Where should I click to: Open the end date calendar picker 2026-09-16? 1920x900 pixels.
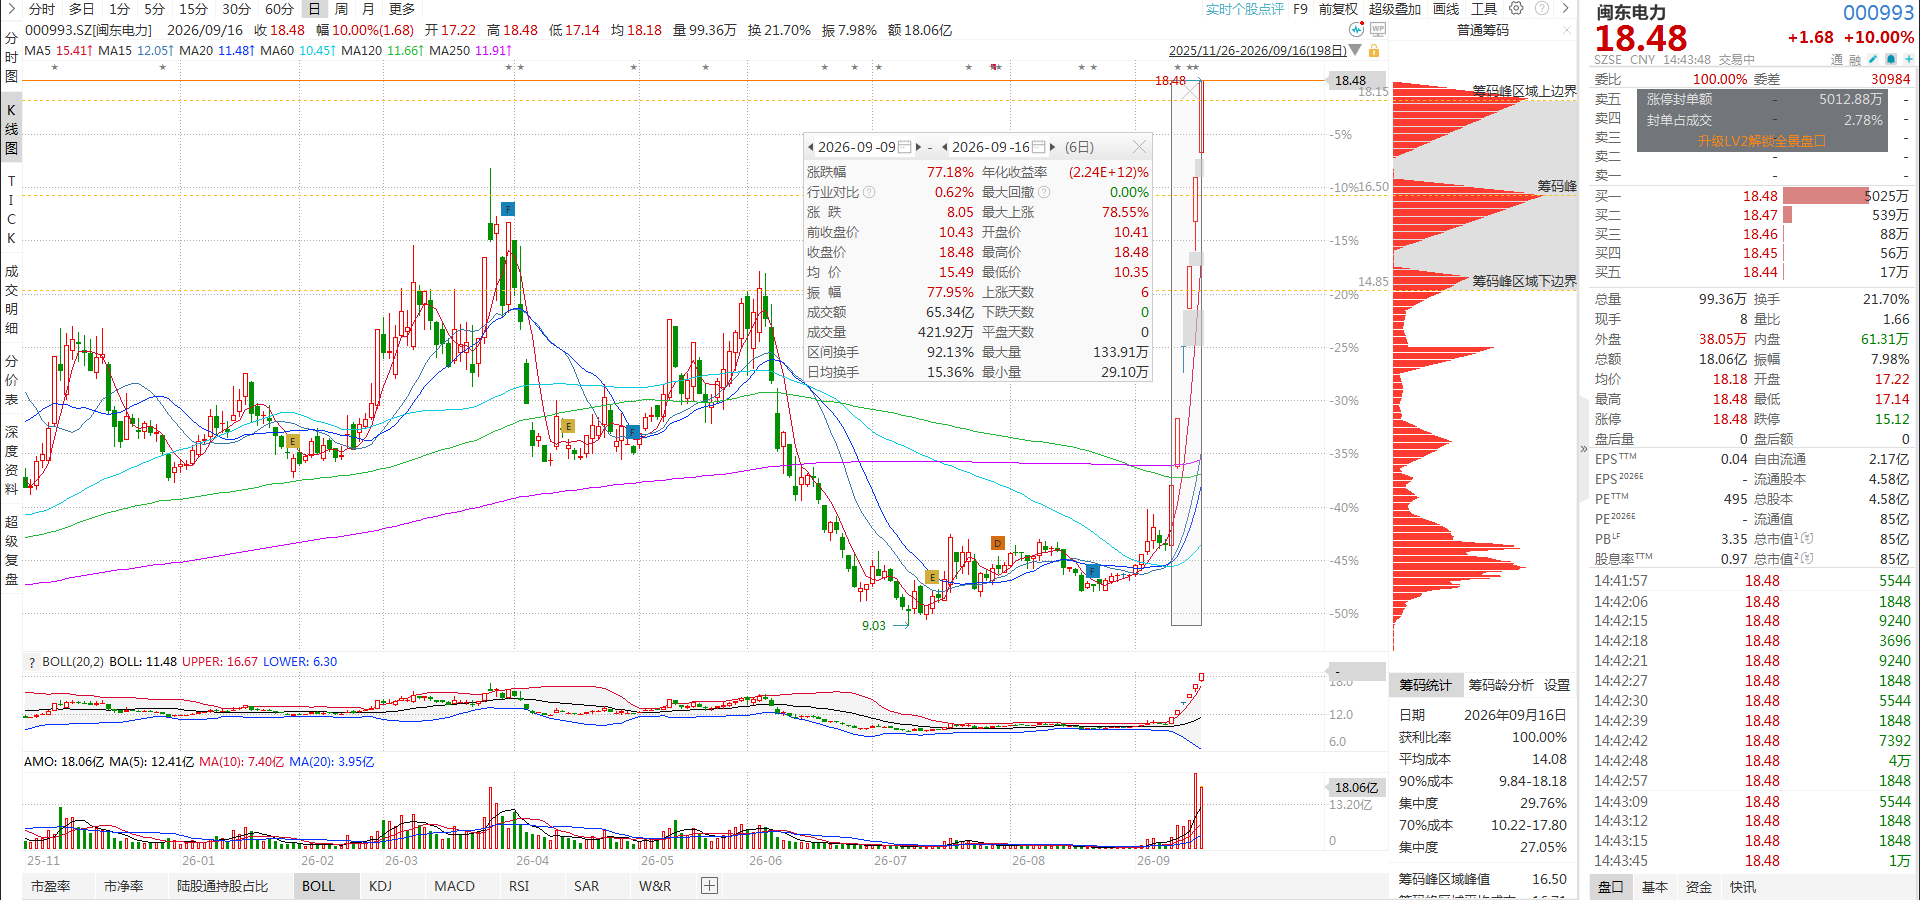[x=1038, y=147]
